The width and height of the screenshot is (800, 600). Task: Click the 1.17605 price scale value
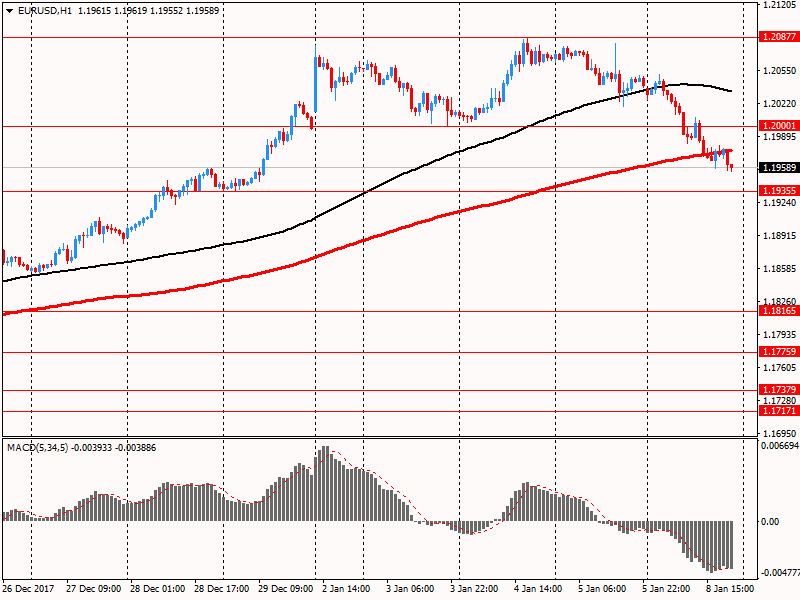[x=780, y=368]
